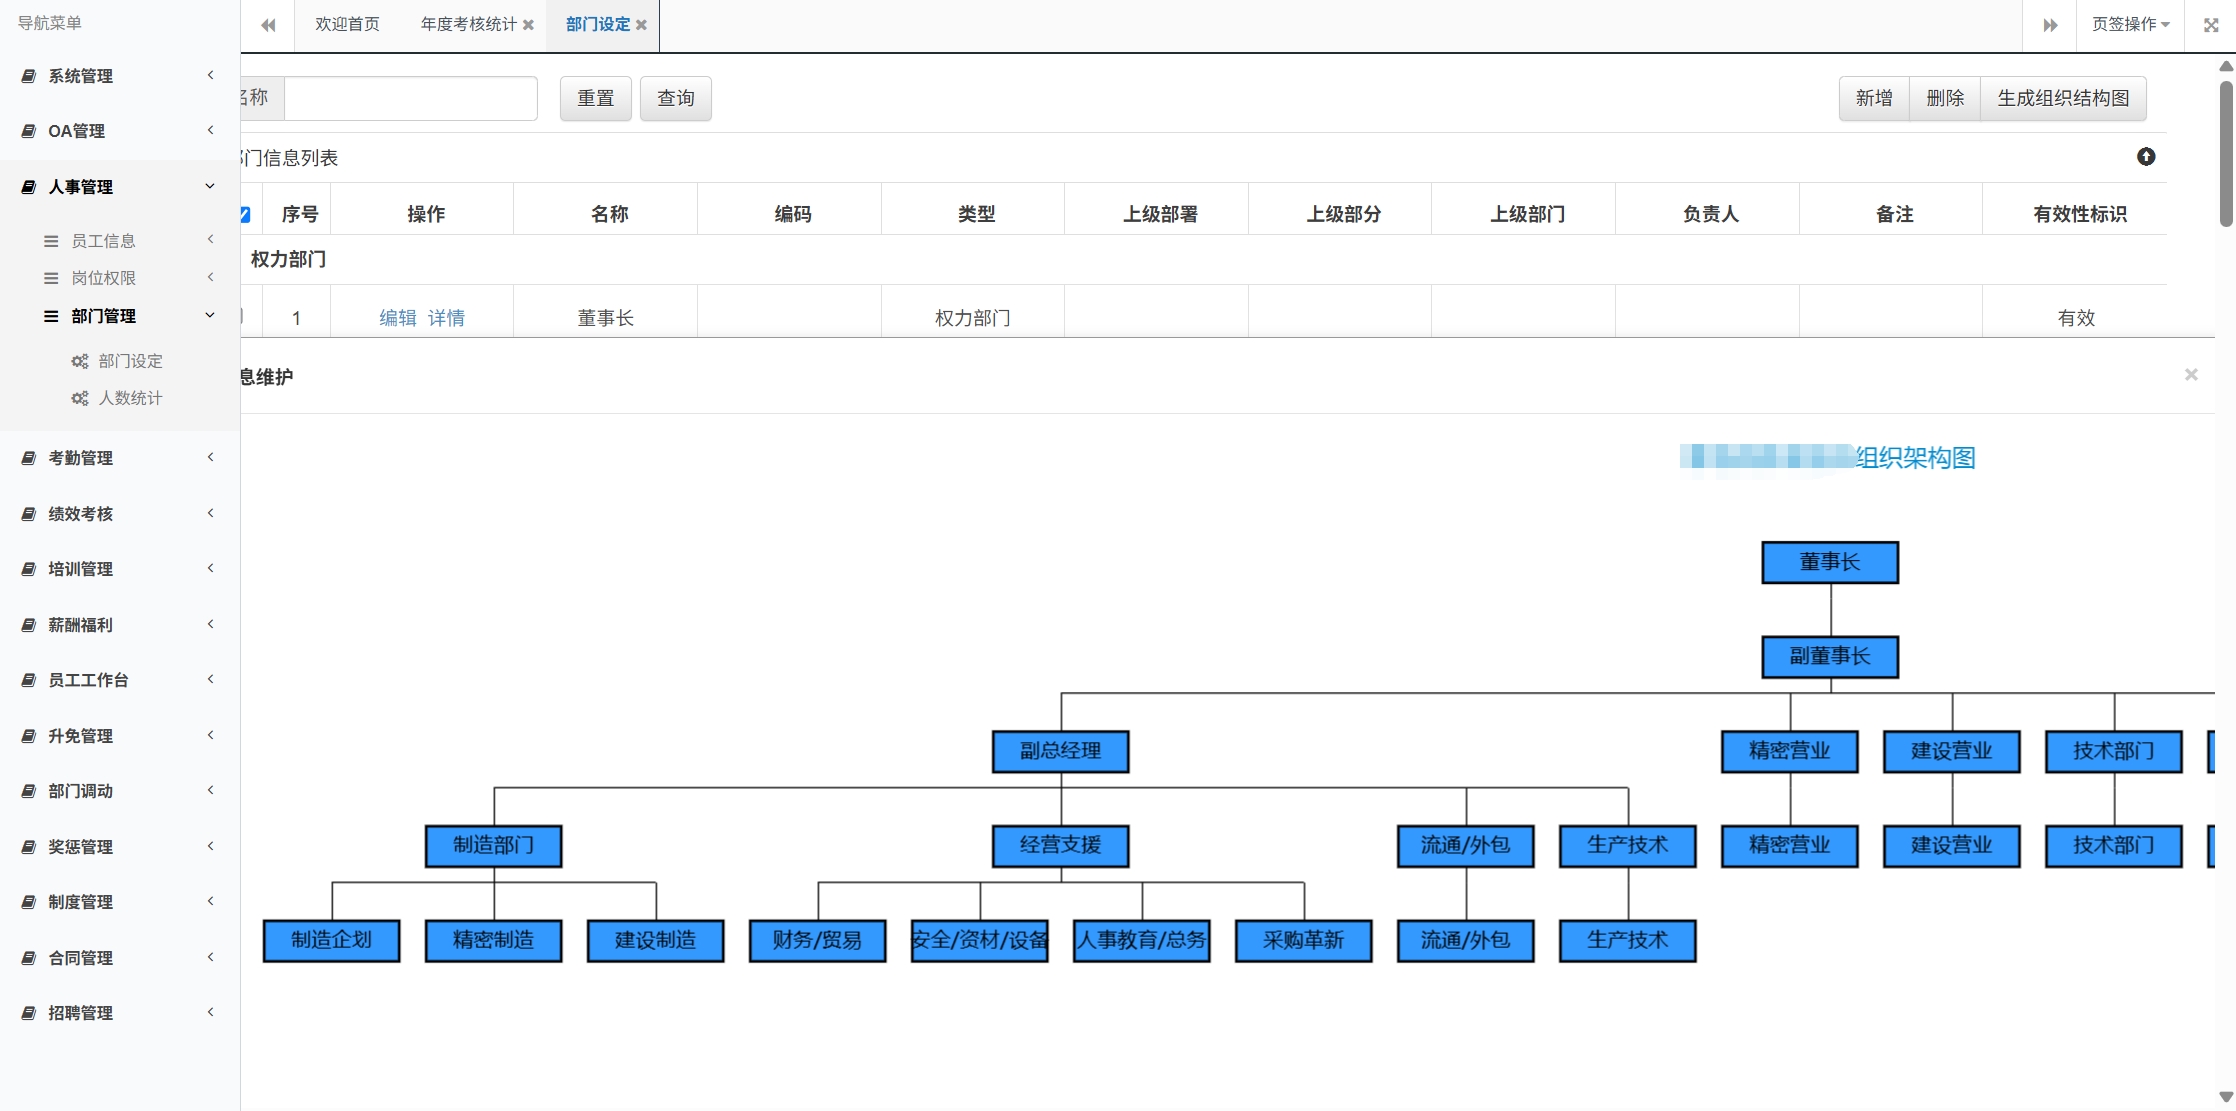Click the 生成组织结构图 button
The width and height of the screenshot is (2236, 1111).
pos(2063,98)
